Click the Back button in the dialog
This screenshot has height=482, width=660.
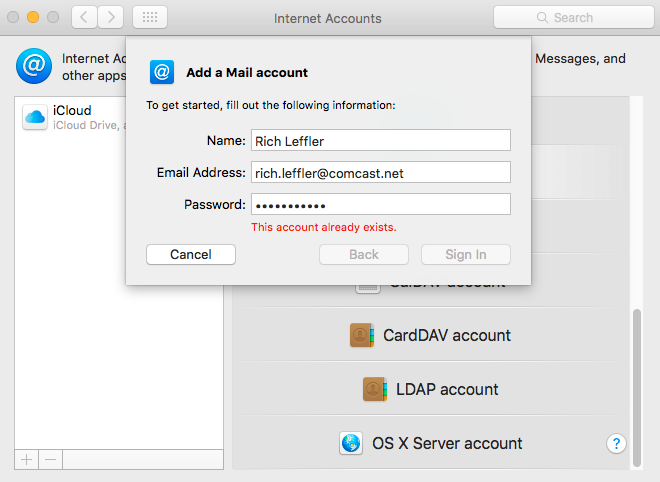(364, 254)
